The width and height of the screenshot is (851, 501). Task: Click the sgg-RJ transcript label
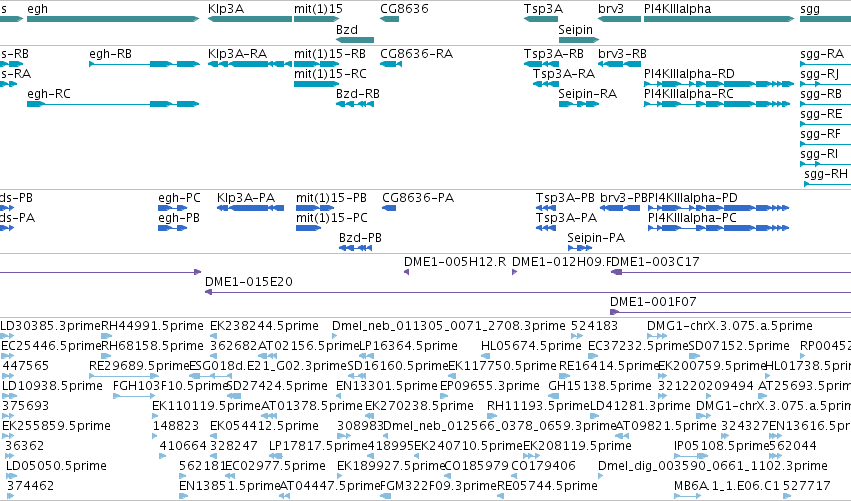[x=820, y=74]
